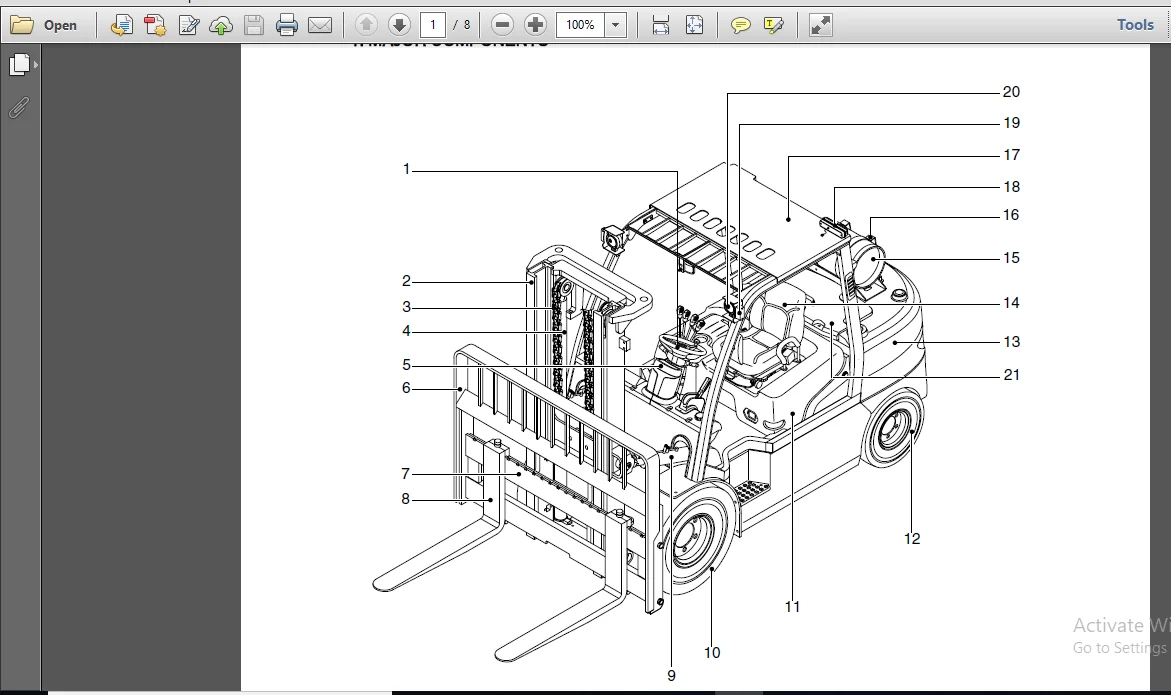
Task: Expand the navigation pane arrow
Action: (x=36, y=65)
